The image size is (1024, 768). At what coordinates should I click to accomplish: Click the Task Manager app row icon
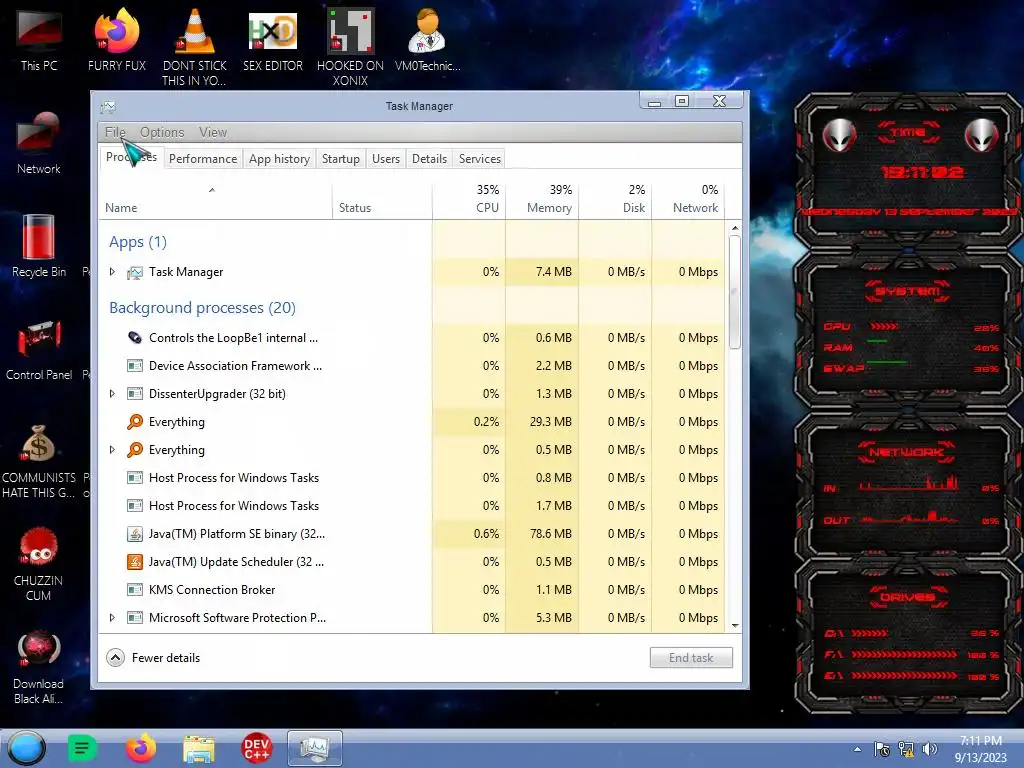tap(135, 272)
